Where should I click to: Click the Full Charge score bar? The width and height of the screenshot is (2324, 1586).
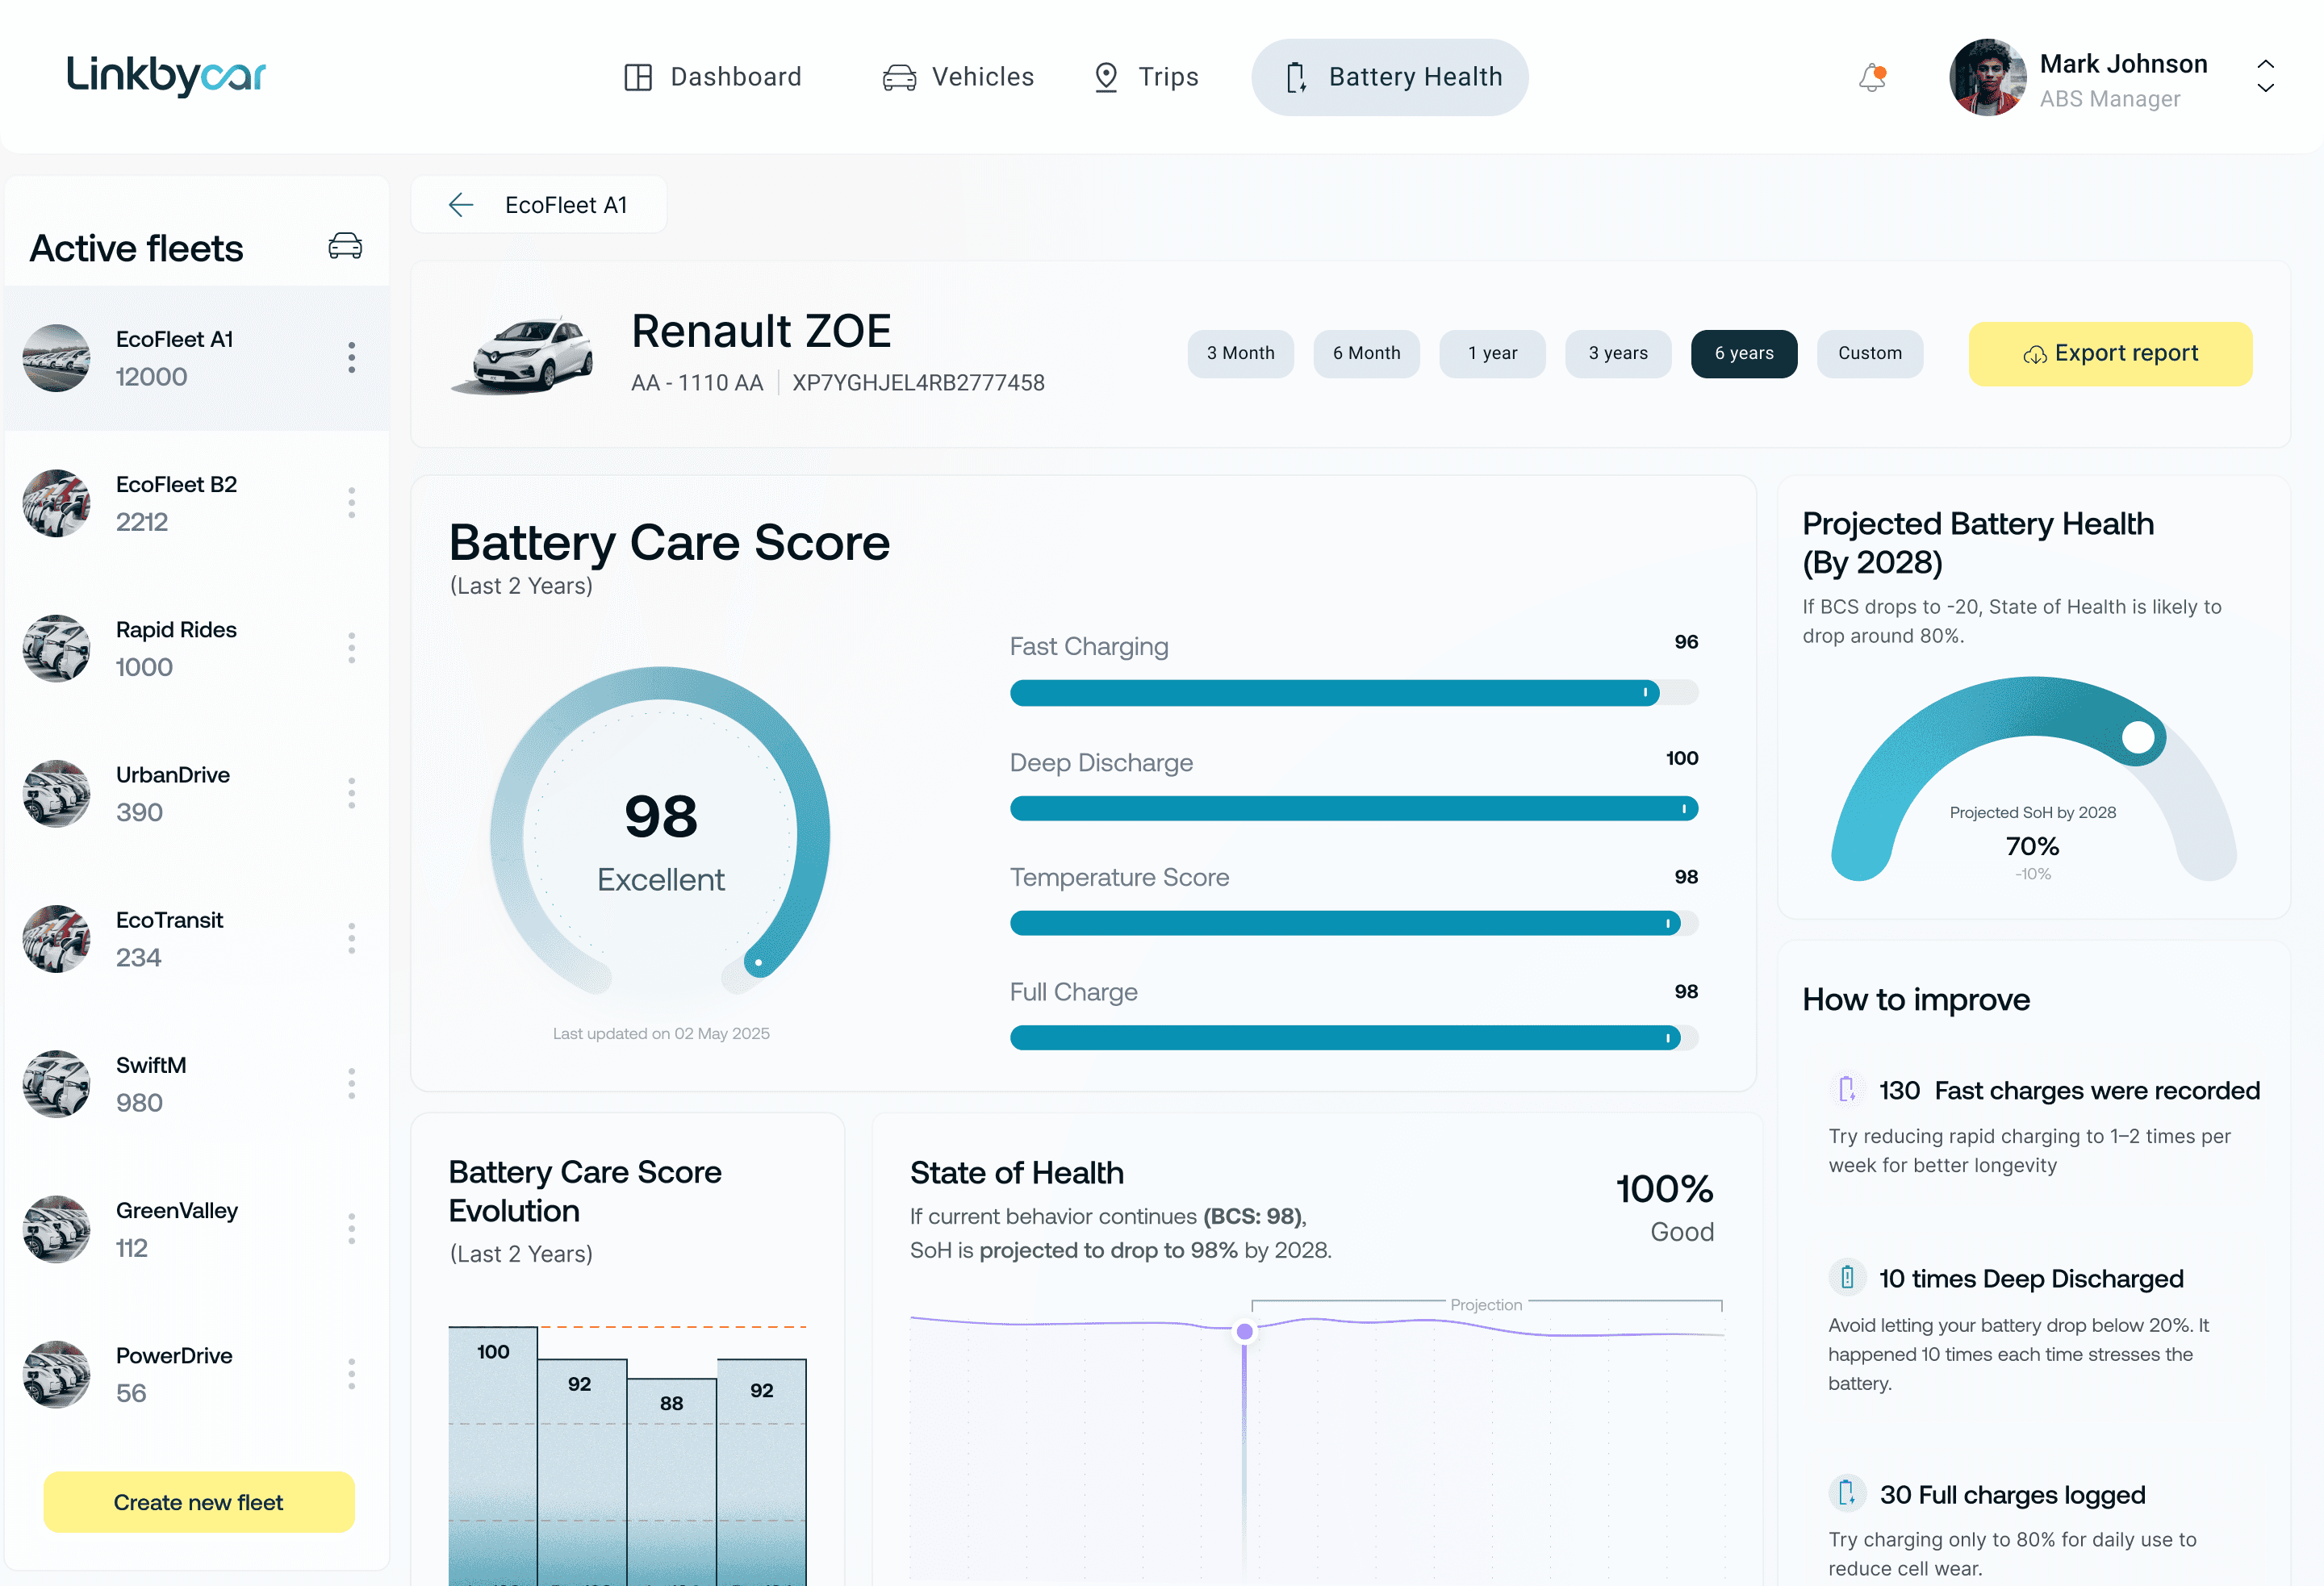[x=1354, y=1038]
